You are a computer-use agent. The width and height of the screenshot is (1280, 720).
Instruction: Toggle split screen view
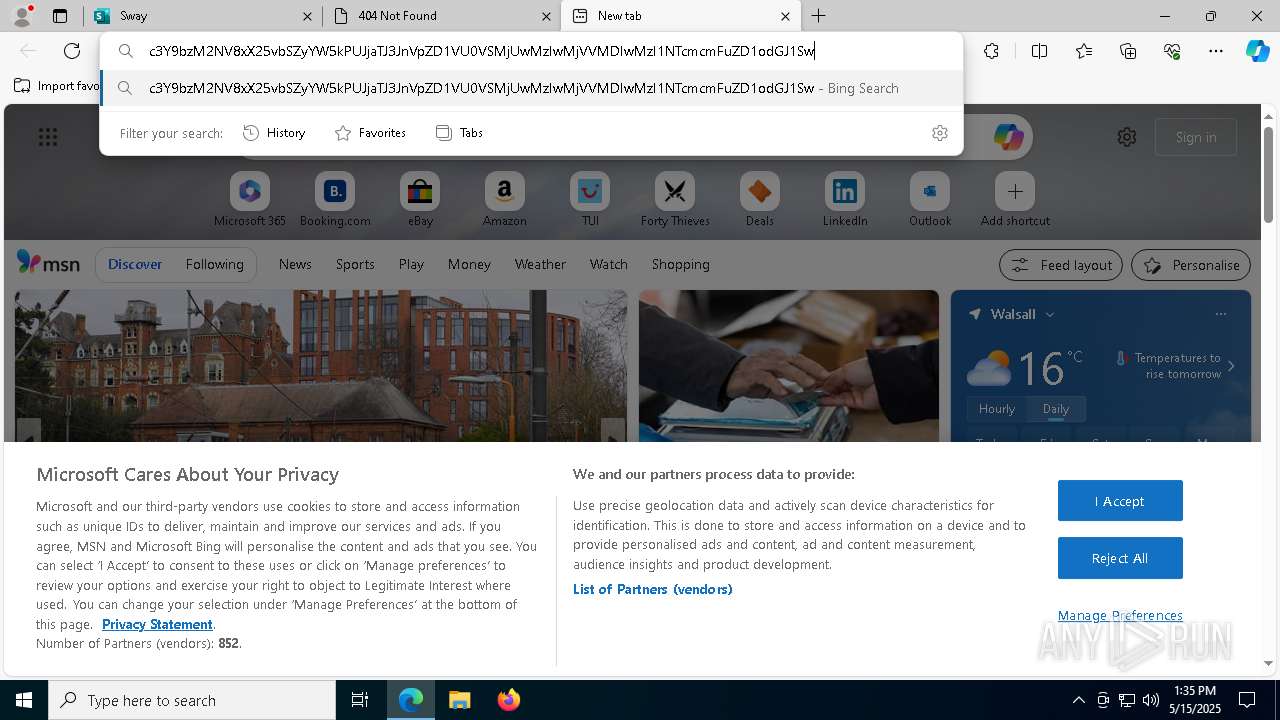[x=1039, y=51]
